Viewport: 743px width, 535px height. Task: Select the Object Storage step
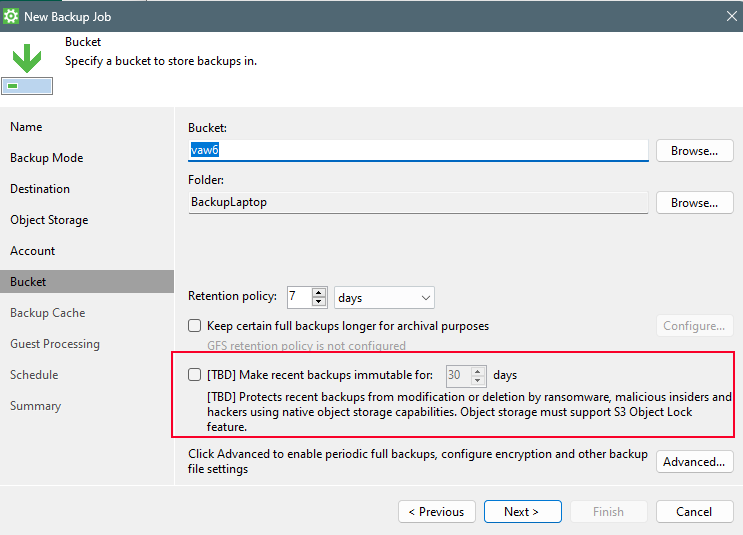click(49, 220)
